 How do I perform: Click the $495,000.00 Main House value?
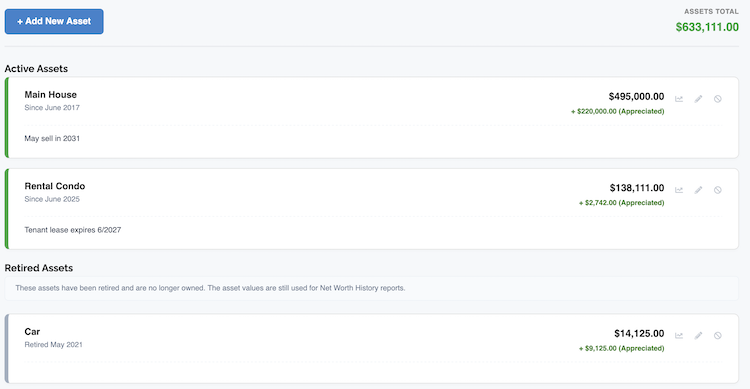coord(636,97)
